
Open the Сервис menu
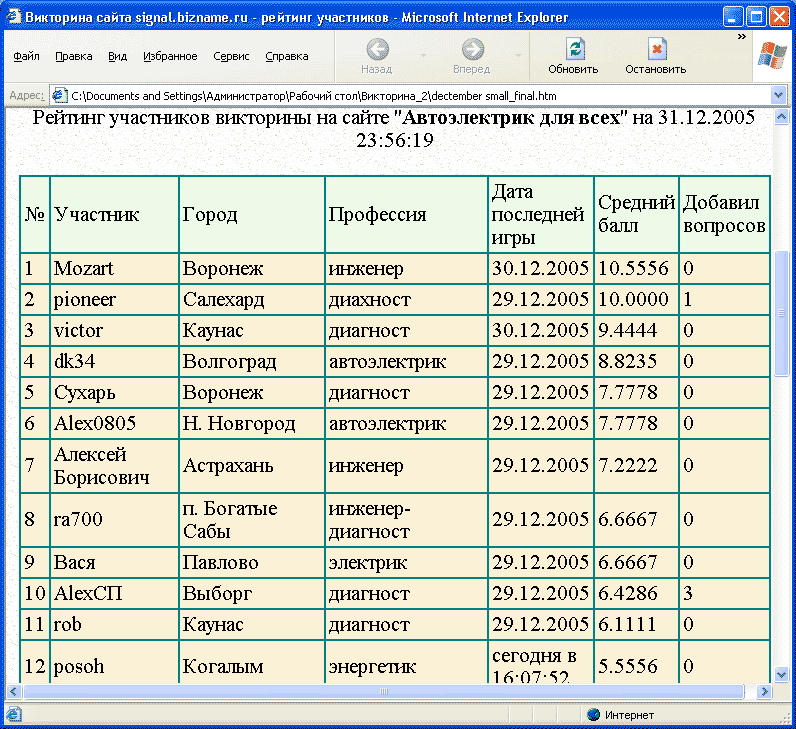click(231, 56)
